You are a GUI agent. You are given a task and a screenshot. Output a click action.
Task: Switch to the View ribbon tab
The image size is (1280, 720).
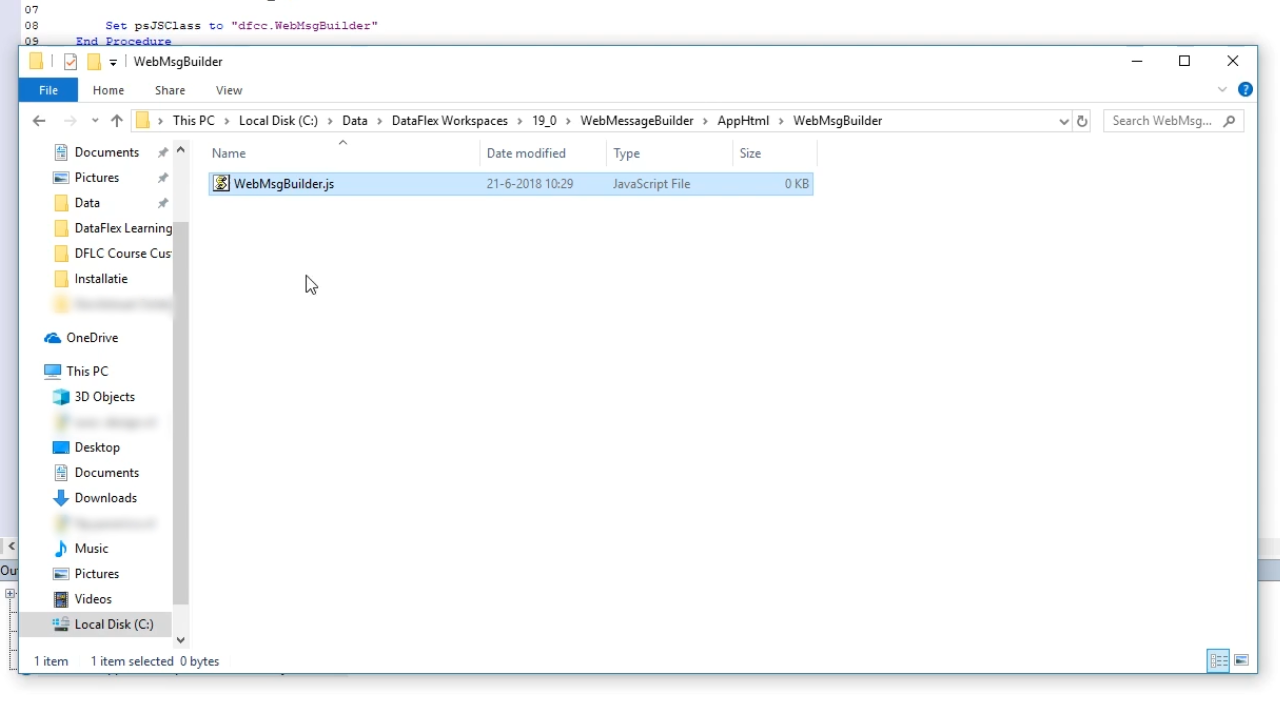click(229, 90)
